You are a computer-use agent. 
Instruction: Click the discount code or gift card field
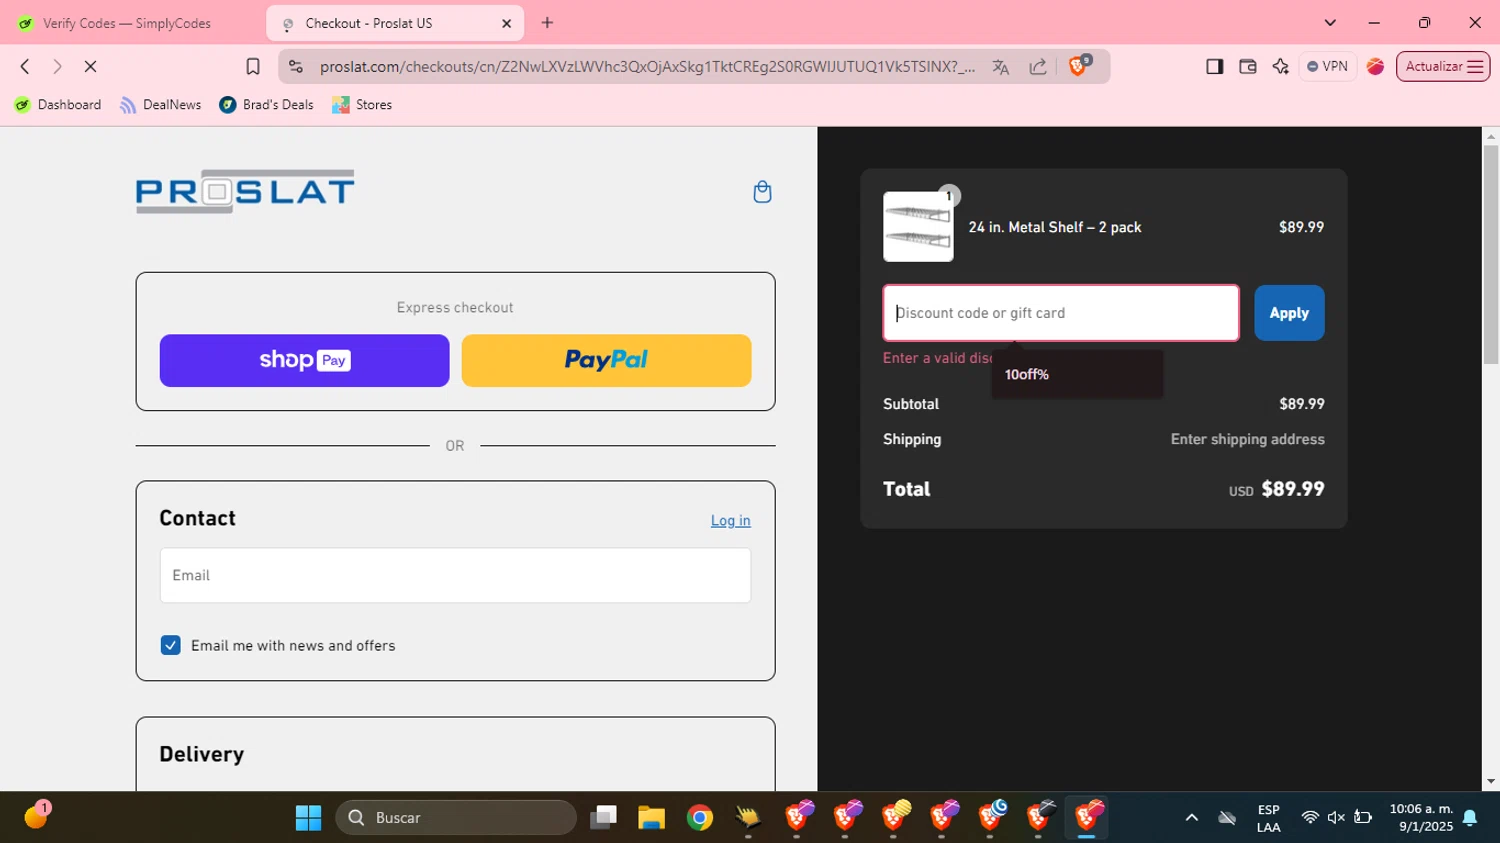click(1061, 313)
